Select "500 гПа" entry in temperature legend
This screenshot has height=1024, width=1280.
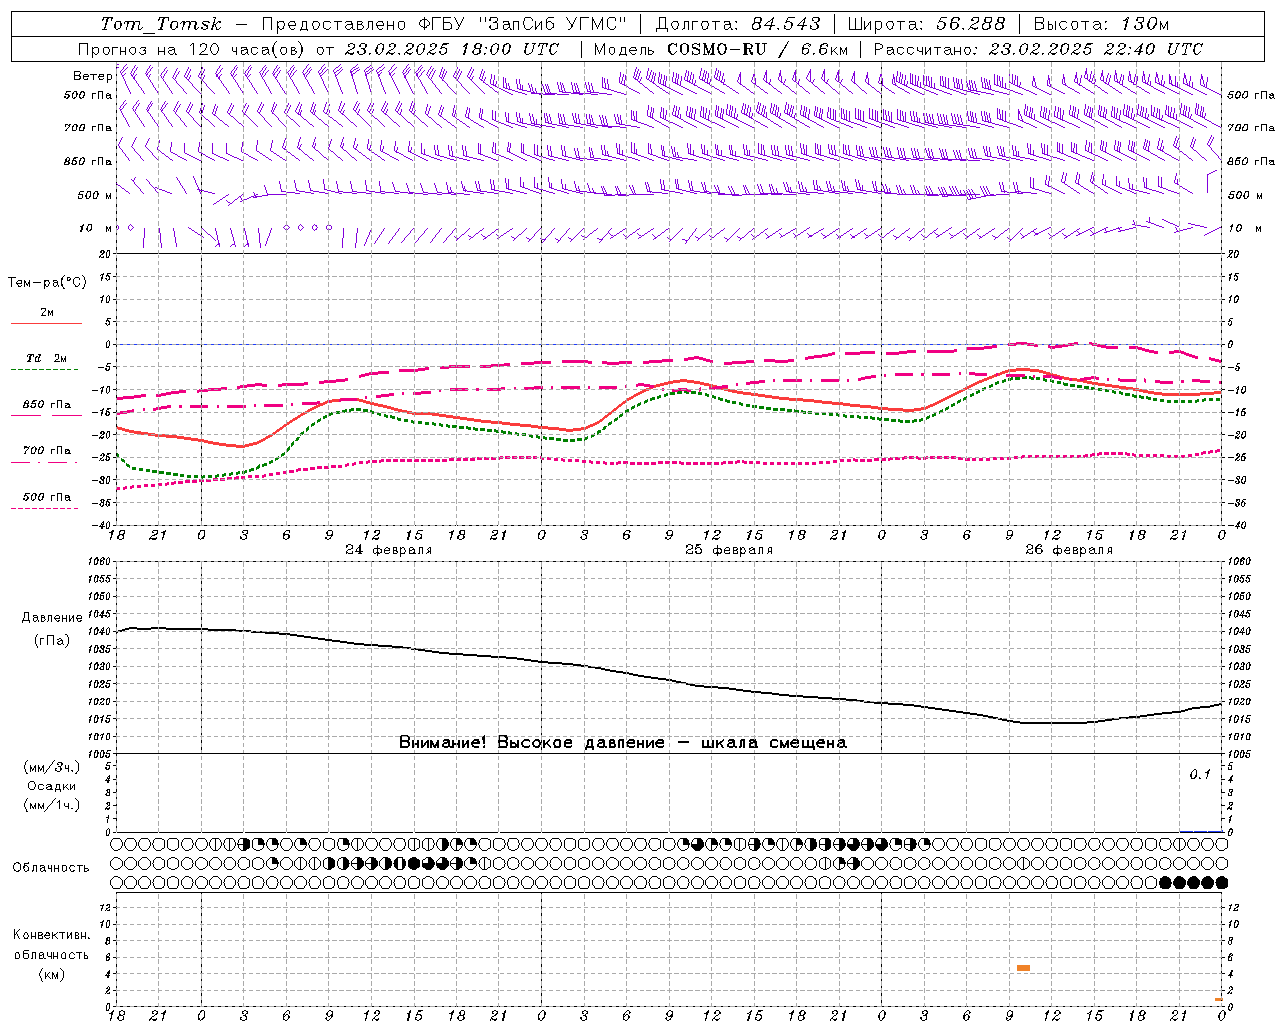pos(47,497)
